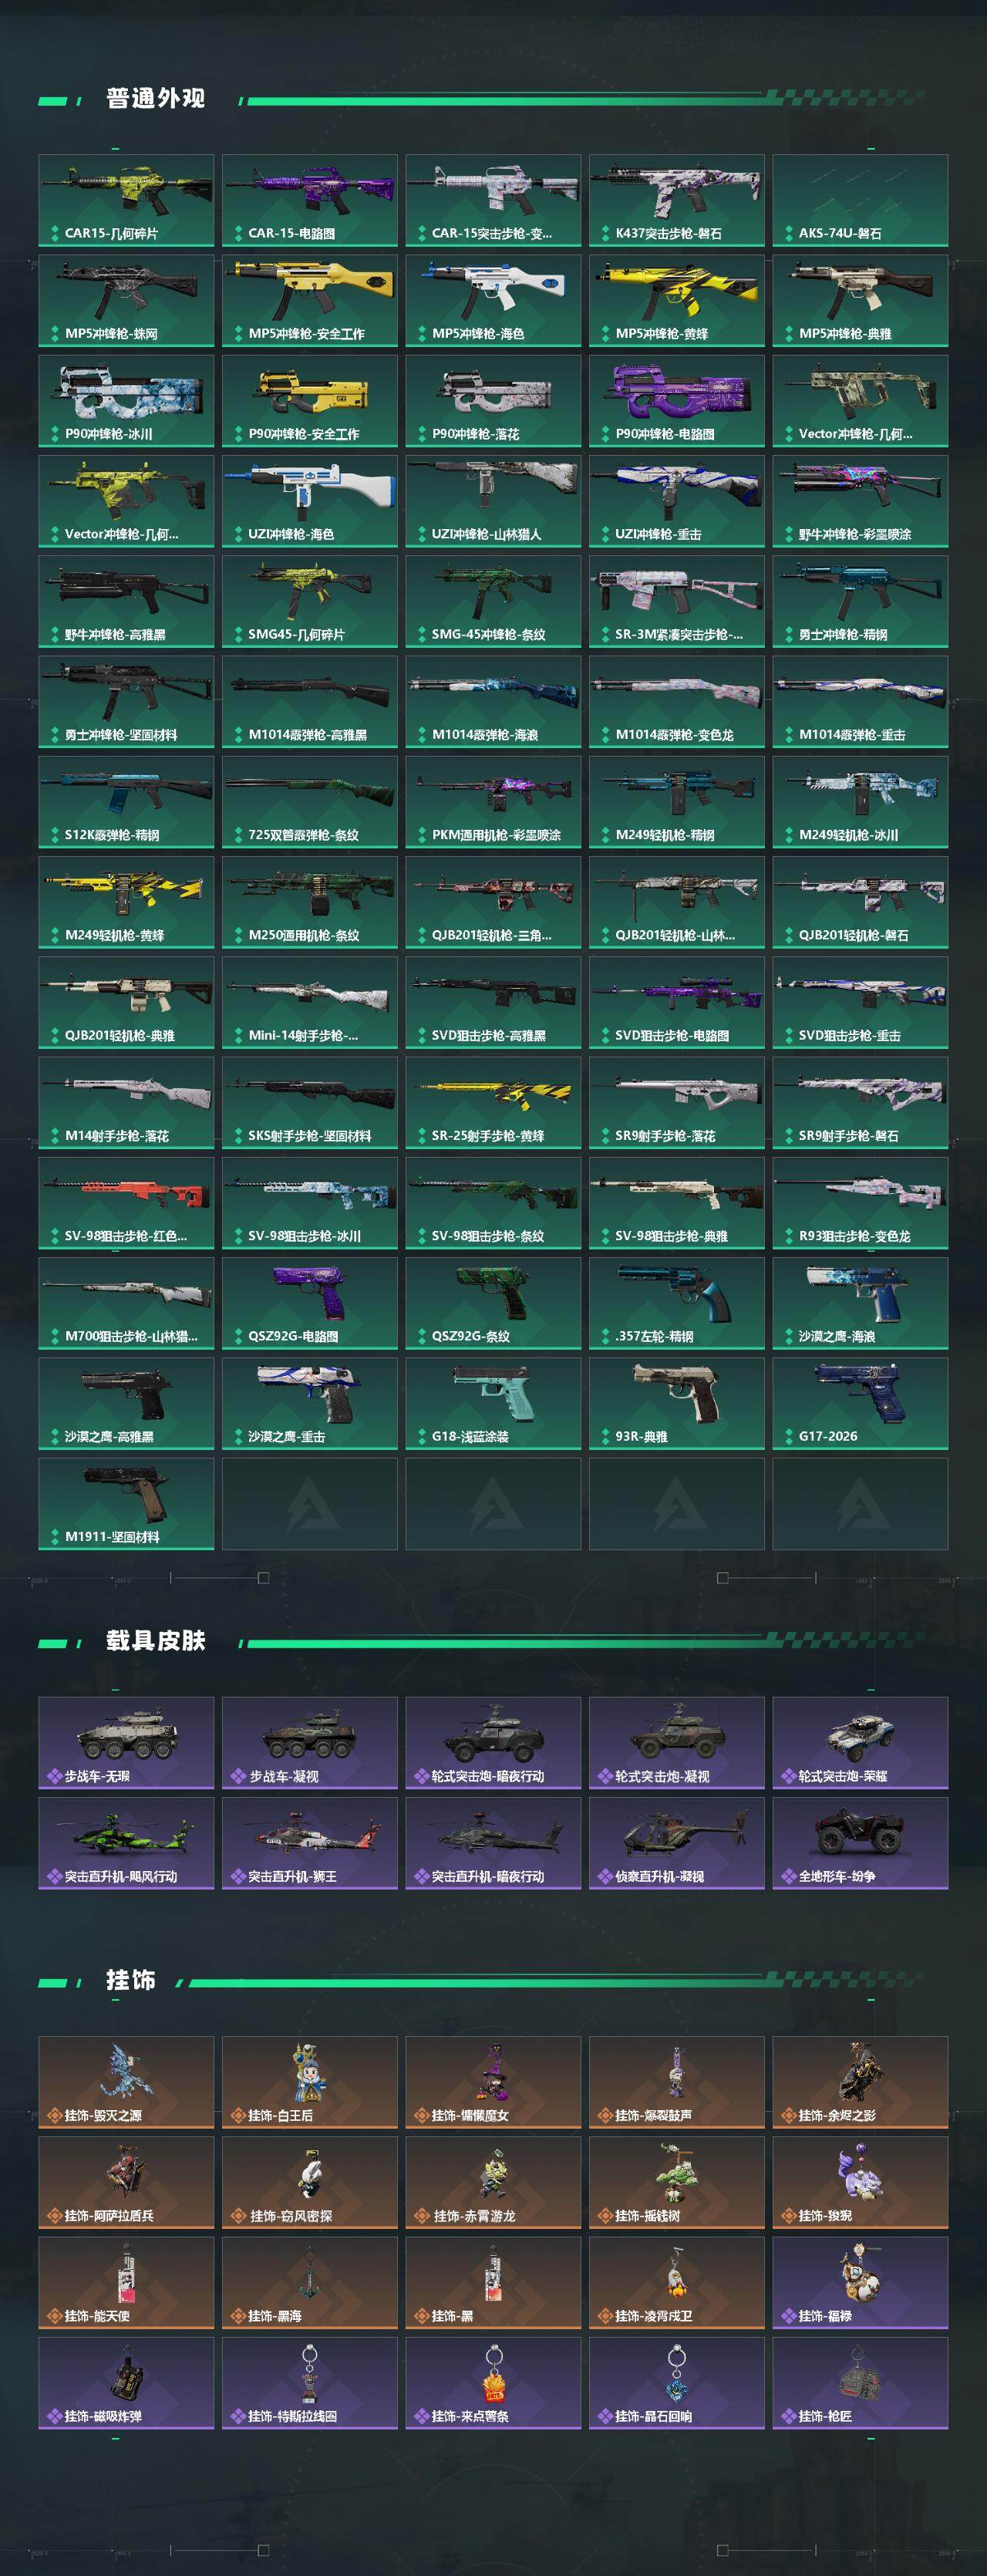Choose the UZI冲锋枪-海色 skin
Screen dimensions: 987x2576
(x=310, y=501)
